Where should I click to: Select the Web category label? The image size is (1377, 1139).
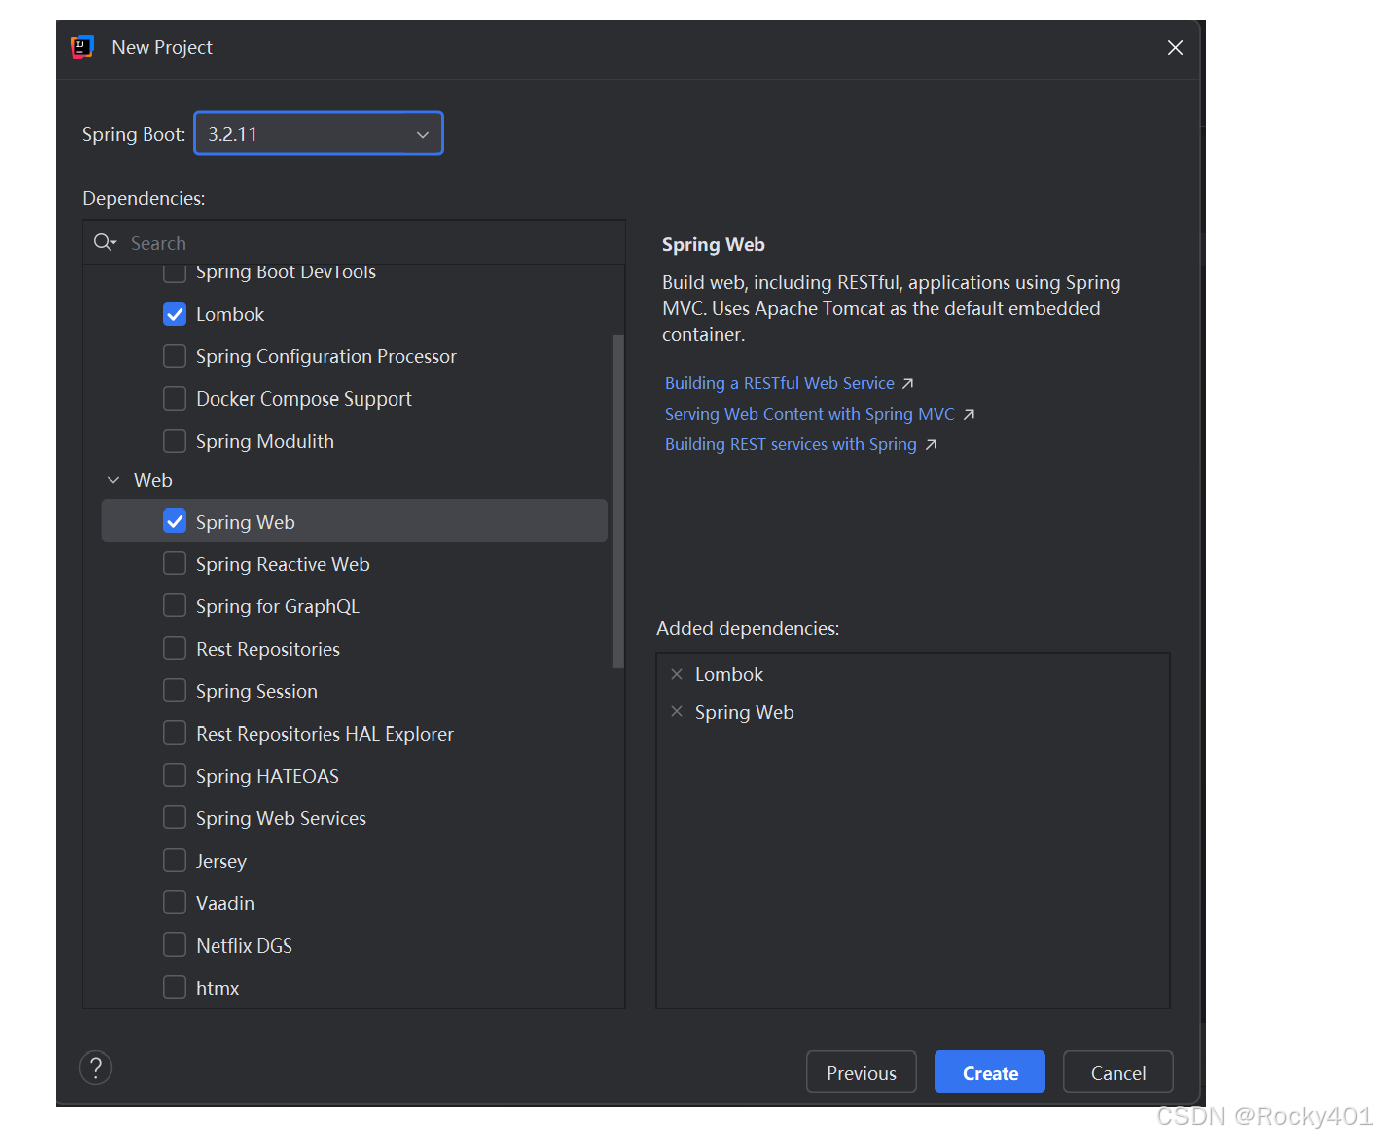click(153, 480)
